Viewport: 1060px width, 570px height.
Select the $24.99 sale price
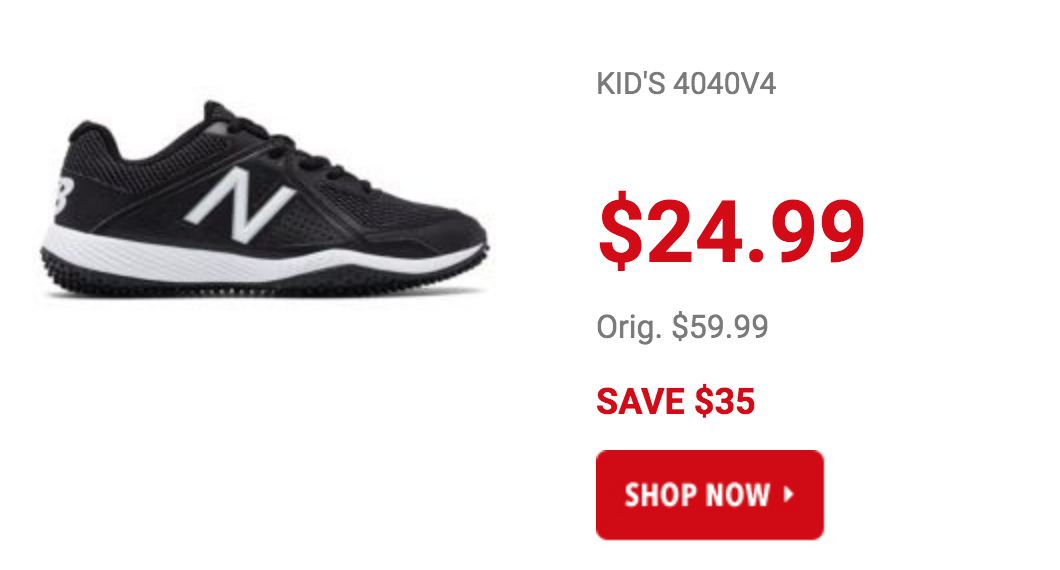coord(731,231)
